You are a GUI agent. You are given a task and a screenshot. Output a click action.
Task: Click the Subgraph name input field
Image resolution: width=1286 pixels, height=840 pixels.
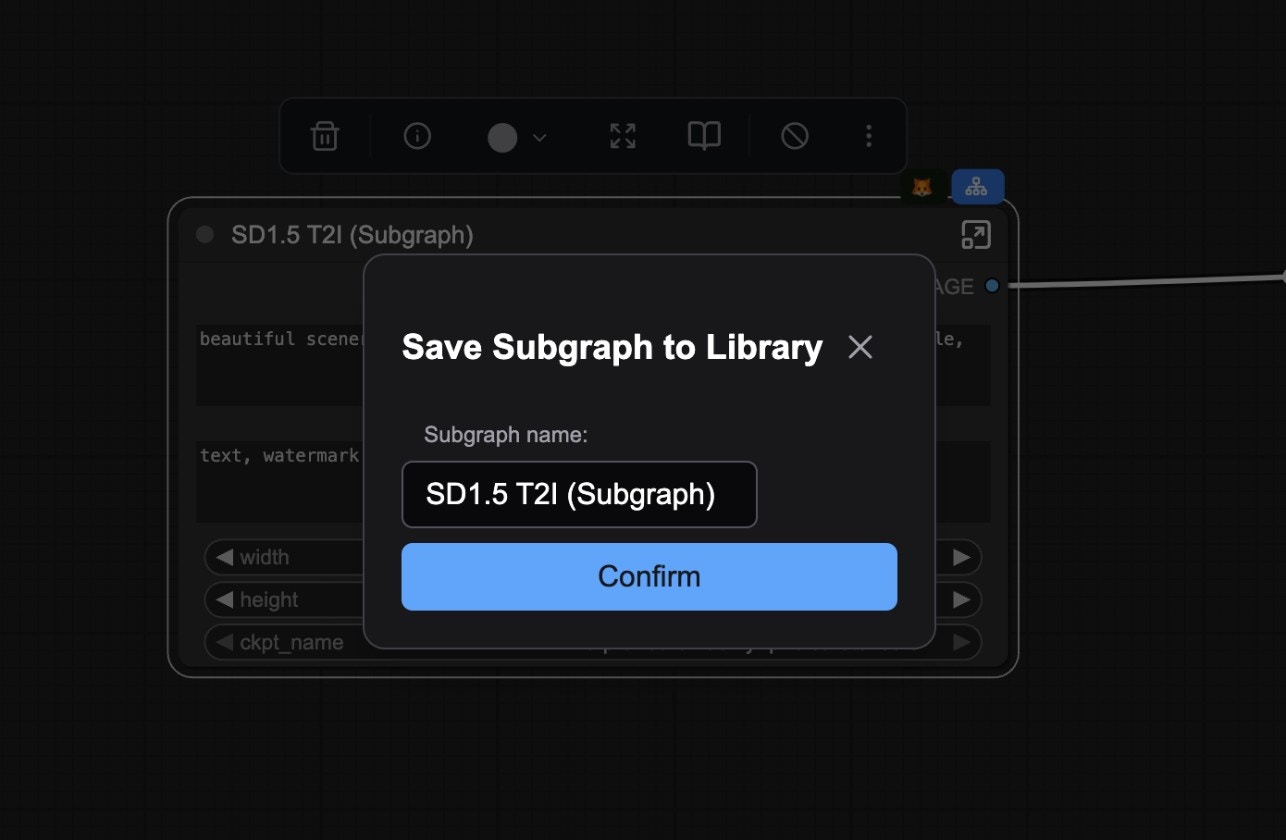(579, 494)
